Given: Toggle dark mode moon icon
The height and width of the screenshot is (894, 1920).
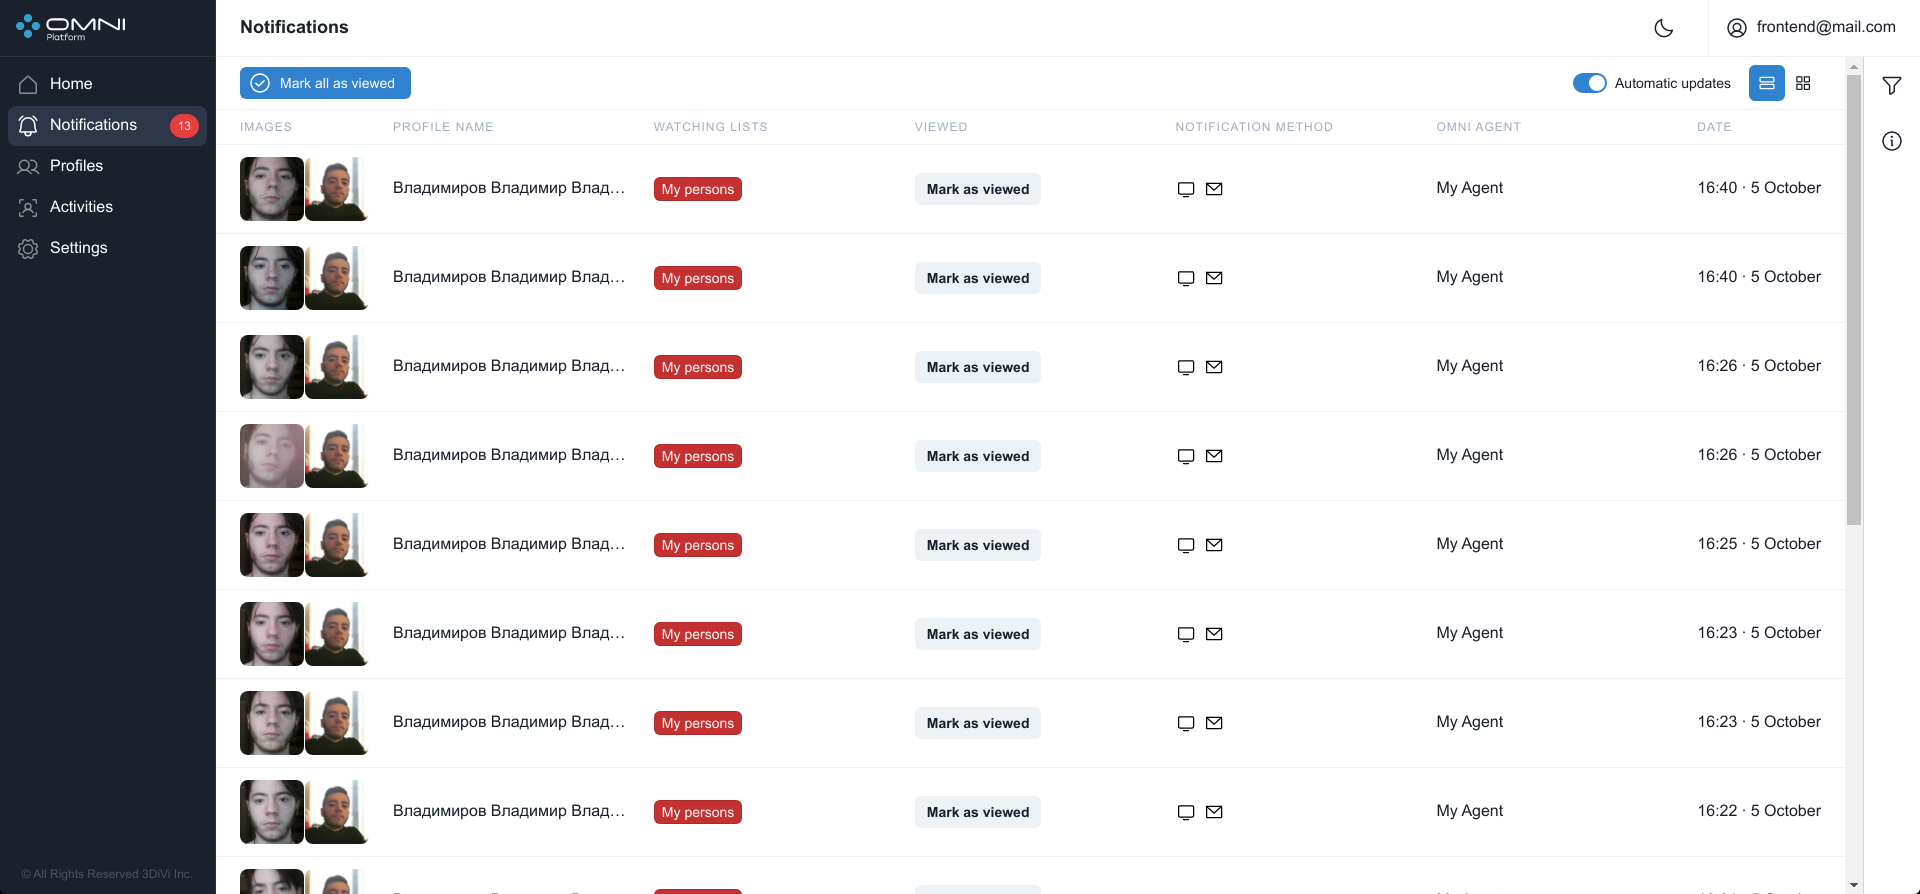Looking at the screenshot, I should [x=1664, y=28].
